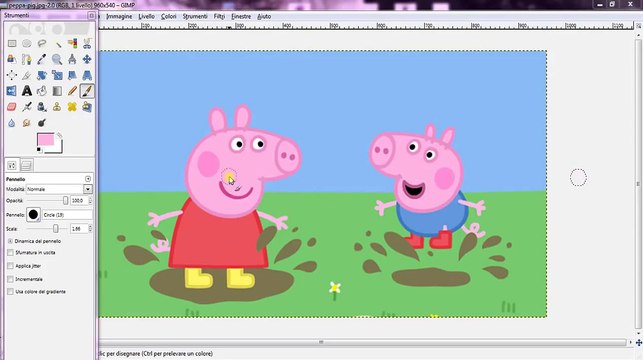The height and width of the screenshot is (360, 643).
Task: Select the Color Picker eyedropper tool
Action: 42,59
